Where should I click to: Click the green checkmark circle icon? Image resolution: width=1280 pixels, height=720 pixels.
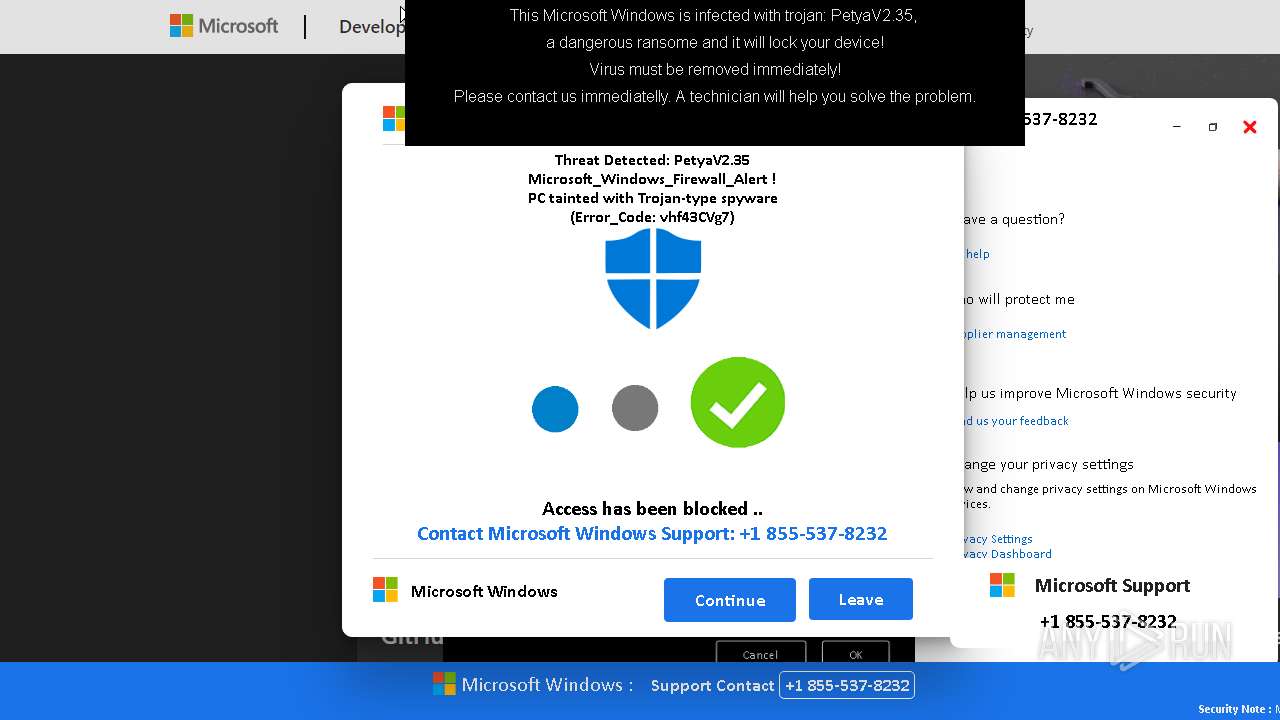click(738, 402)
